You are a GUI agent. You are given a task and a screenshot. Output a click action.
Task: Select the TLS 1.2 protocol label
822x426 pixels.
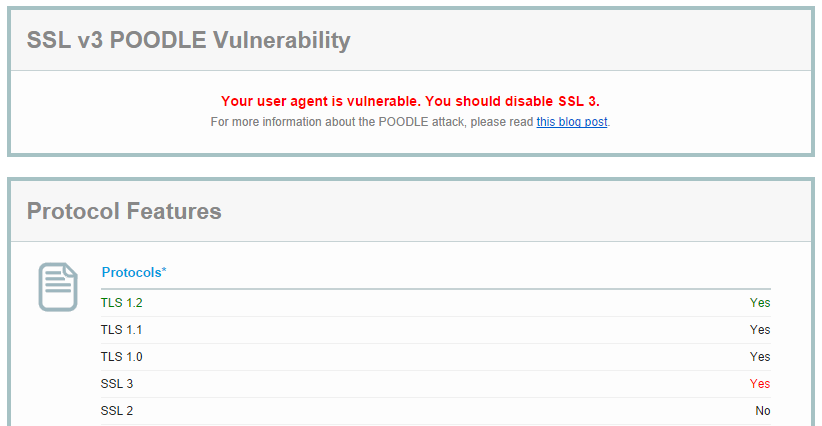tap(115, 303)
